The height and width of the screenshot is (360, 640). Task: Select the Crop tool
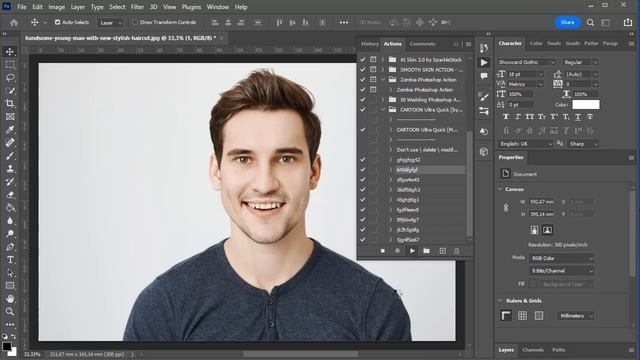[x=10, y=104]
